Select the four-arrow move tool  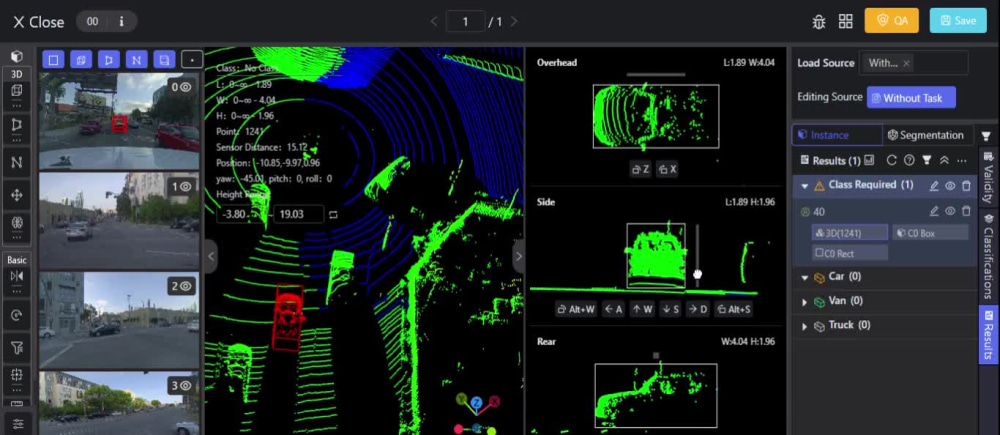click(x=17, y=195)
